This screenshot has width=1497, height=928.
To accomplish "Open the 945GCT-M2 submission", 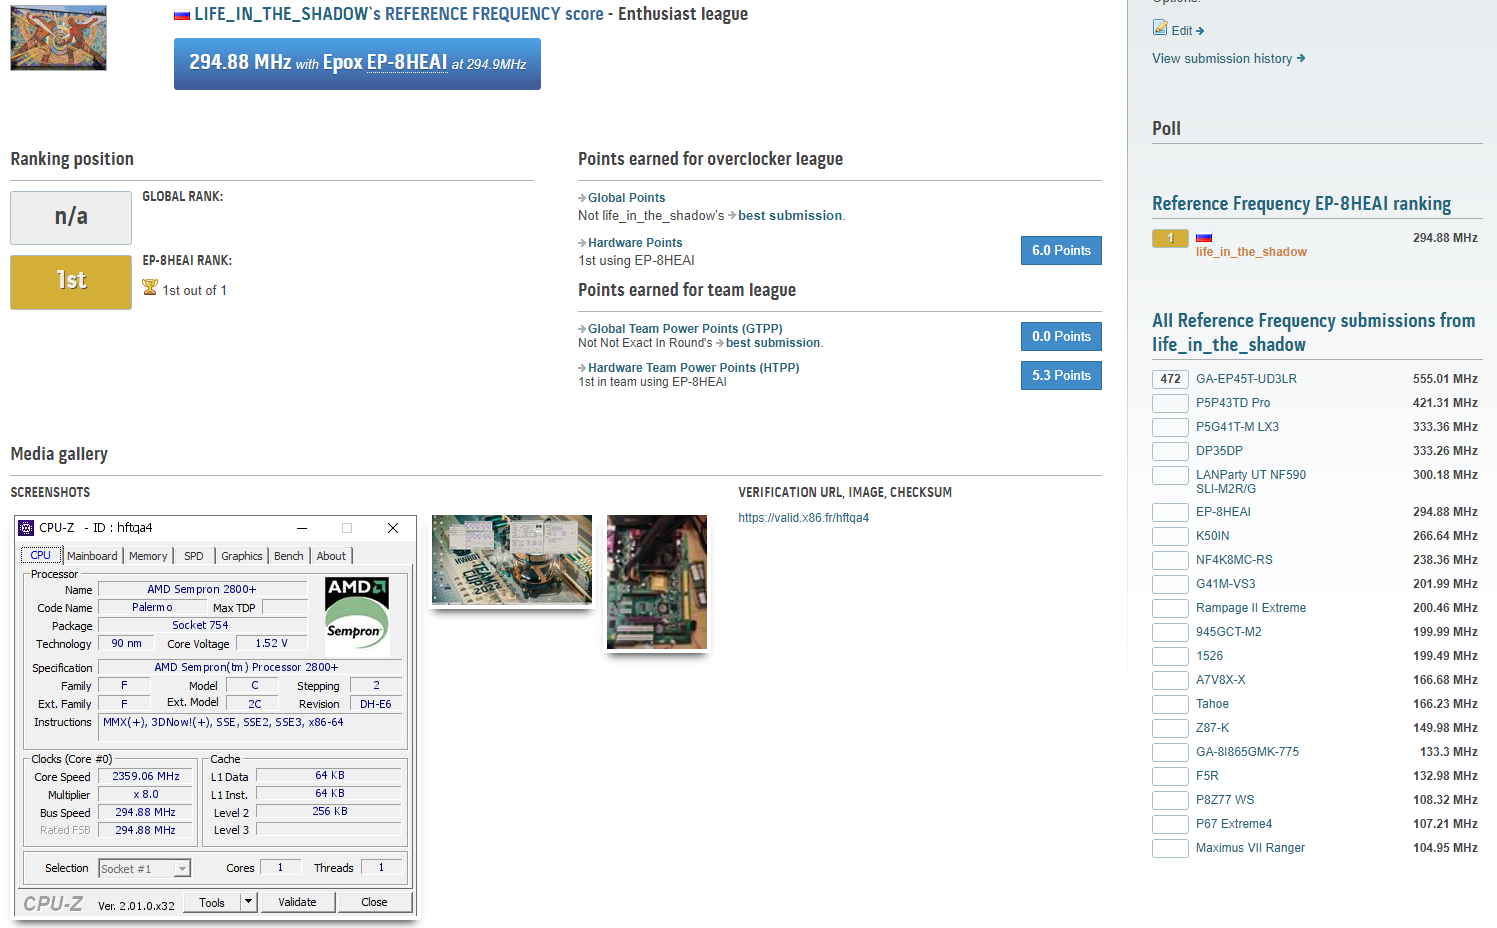I will tap(1229, 632).
